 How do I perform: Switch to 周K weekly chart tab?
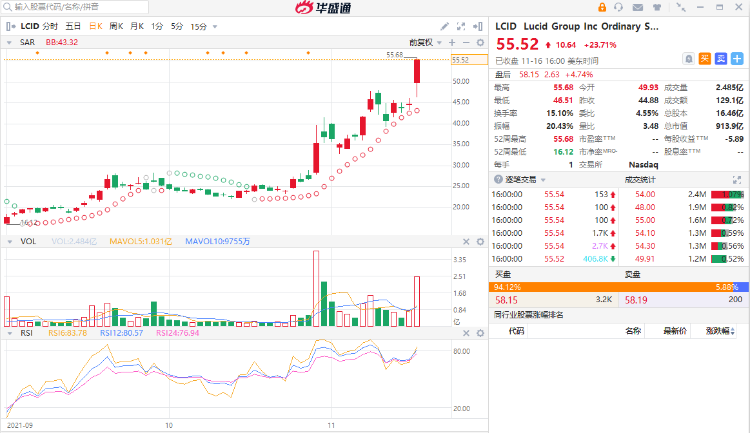(x=116, y=26)
